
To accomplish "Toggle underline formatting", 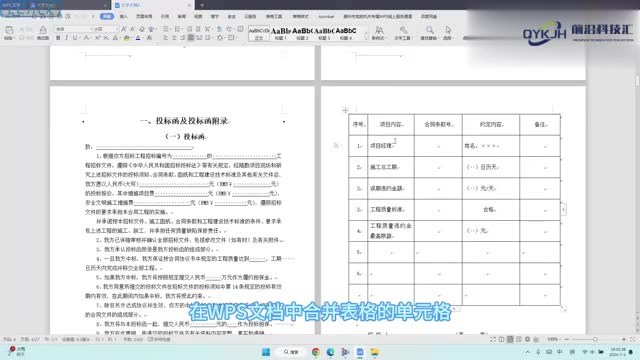I will click(75, 38).
